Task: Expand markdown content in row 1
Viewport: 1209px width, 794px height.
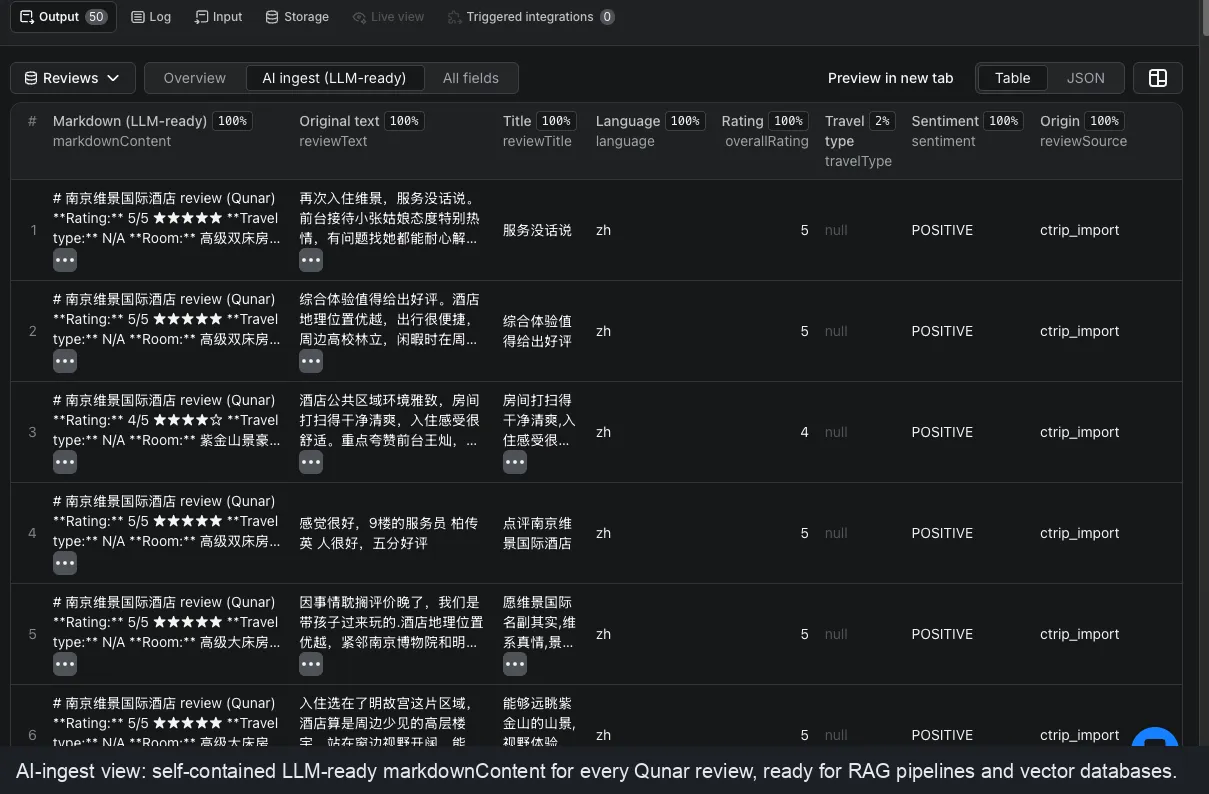Action: 65,260
